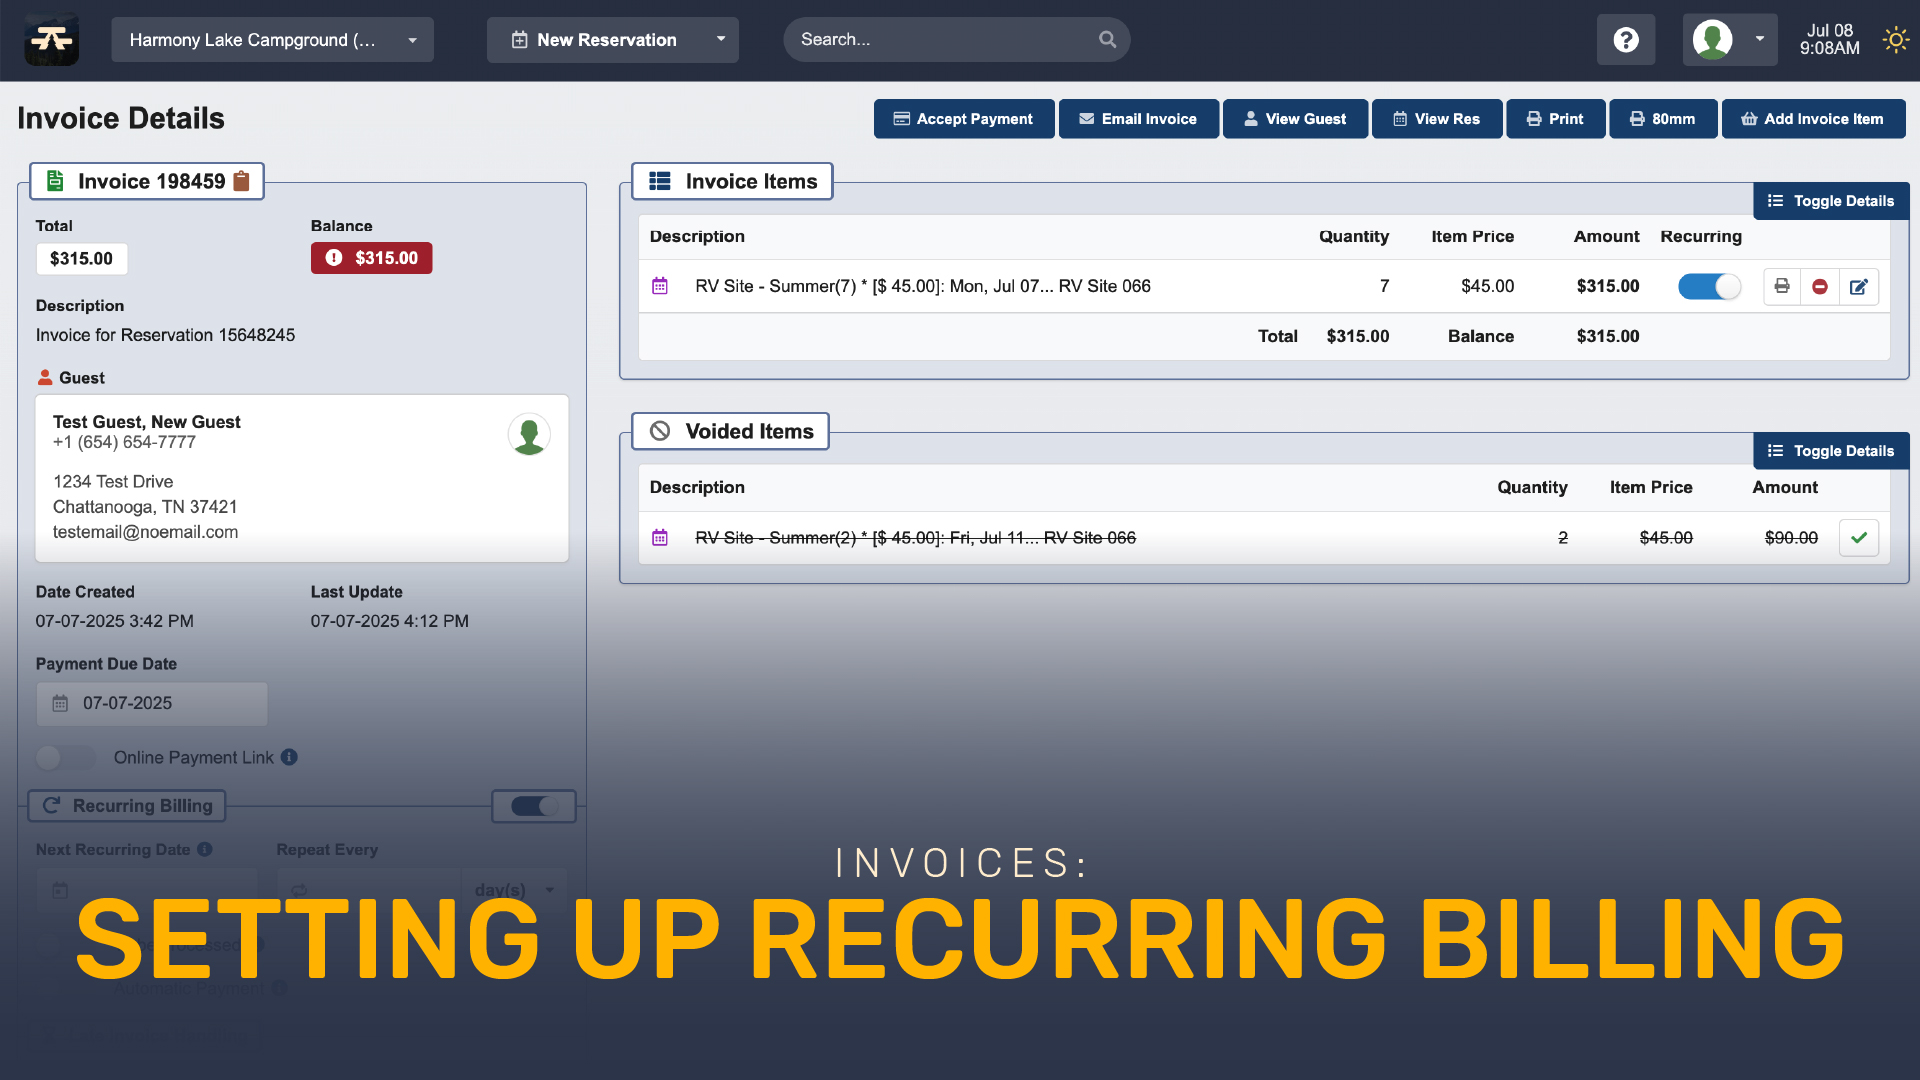The height and width of the screenshot is (1080, 1920).
Task: Click the Recurring Billing refresh icon
Action: (52, 806)
